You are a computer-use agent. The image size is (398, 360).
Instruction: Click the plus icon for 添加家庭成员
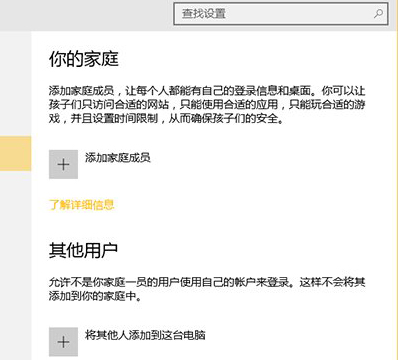click(x=63, y=164)
